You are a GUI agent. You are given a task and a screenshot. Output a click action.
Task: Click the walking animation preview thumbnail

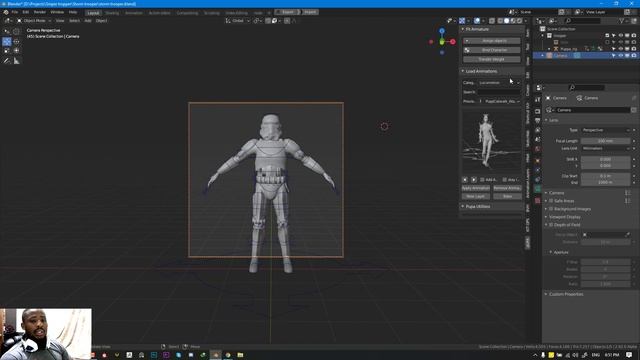pyautogui.click(x=492, y=141)
